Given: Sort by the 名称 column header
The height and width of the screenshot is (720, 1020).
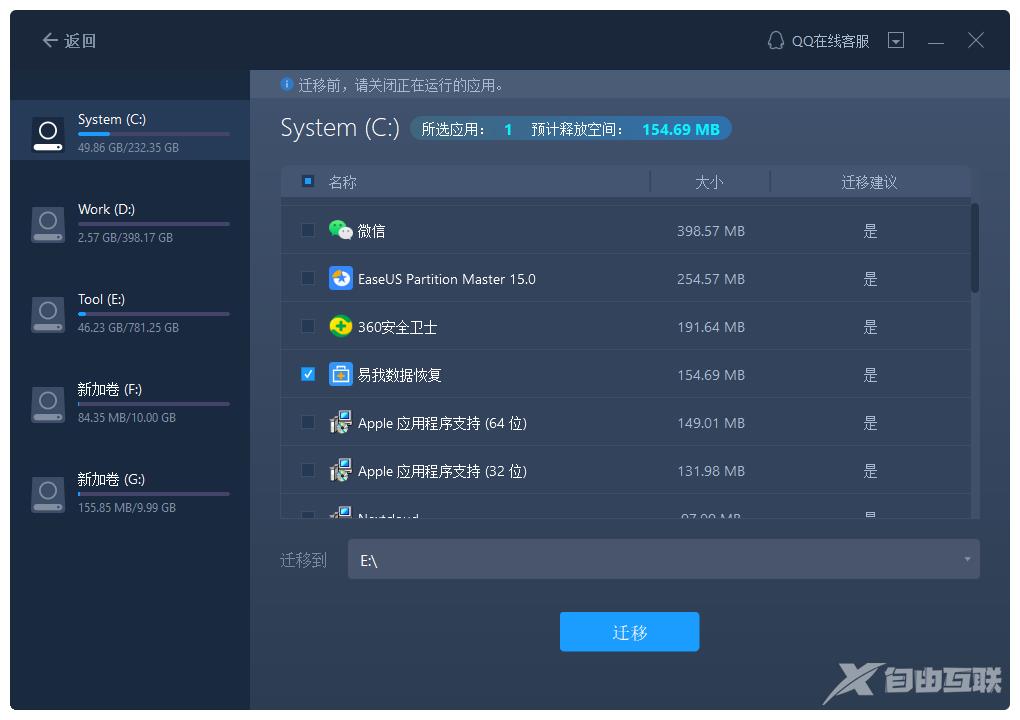Looking at the screenshot, I should (x=342, y=182).
